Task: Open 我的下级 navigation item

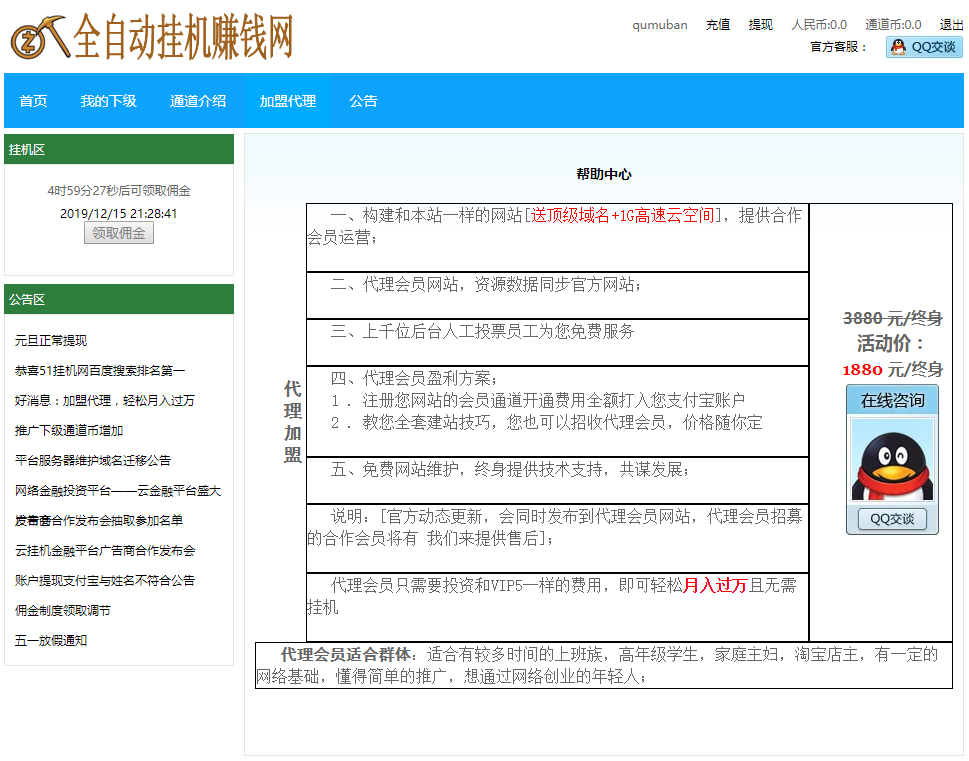Action: [x=108, y=101]
